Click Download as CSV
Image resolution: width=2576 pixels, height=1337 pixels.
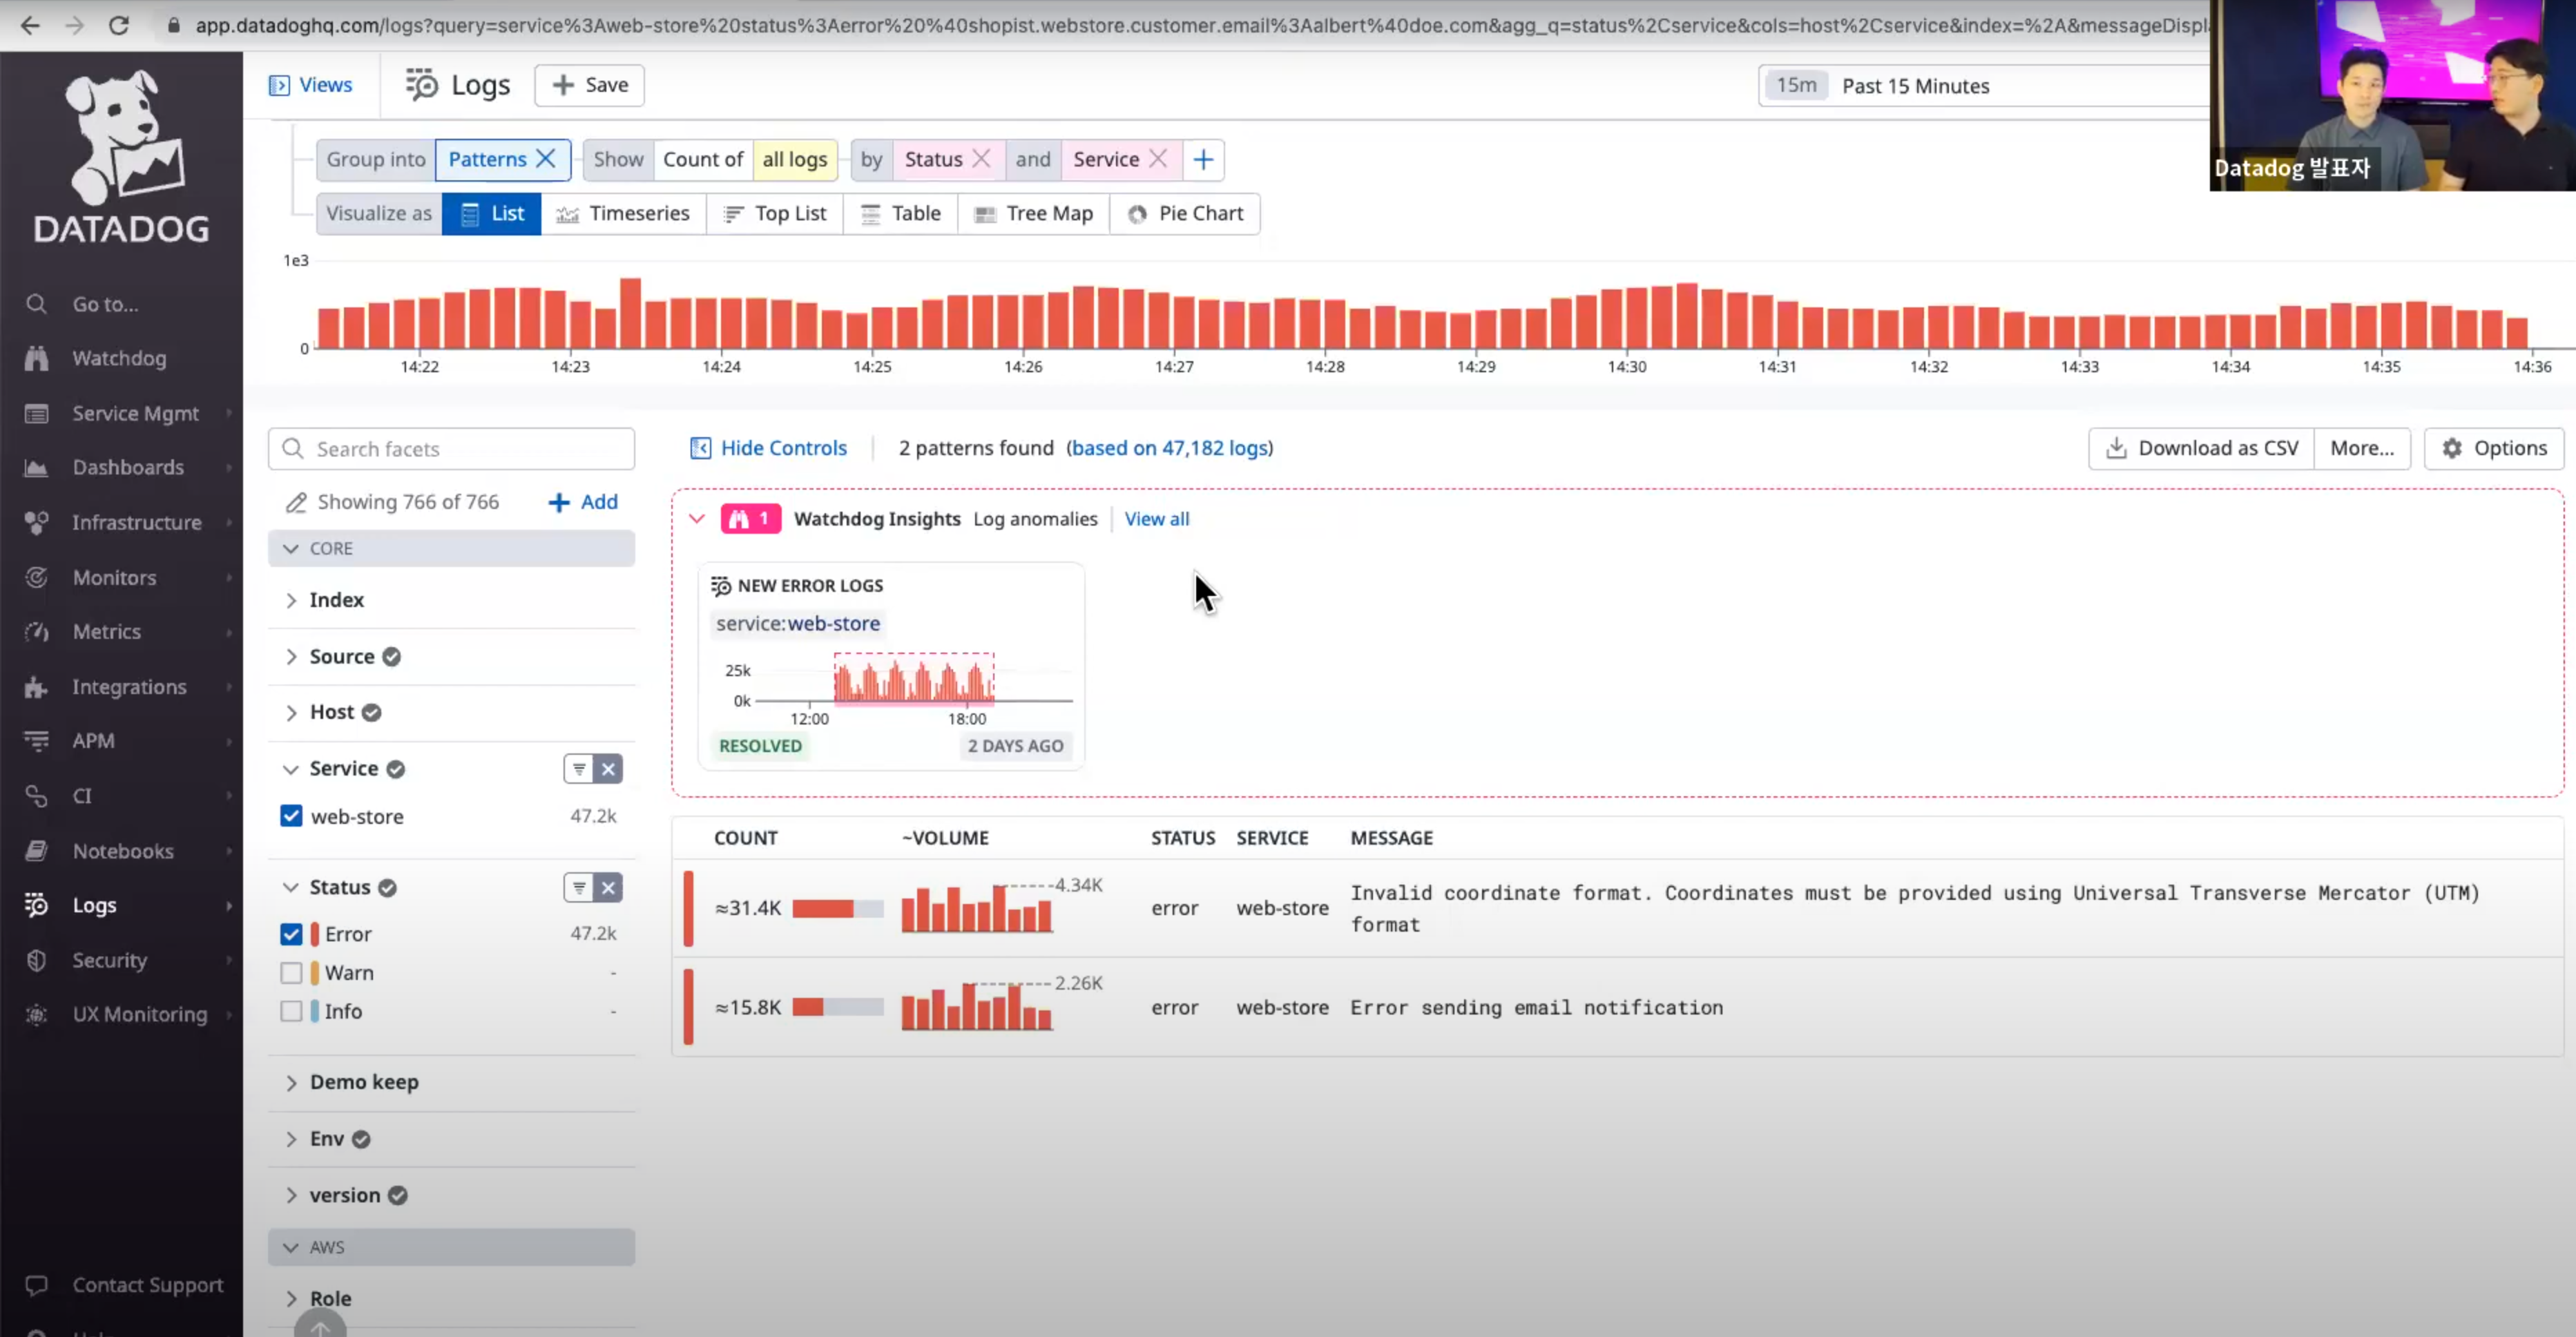click(2202, 448)
